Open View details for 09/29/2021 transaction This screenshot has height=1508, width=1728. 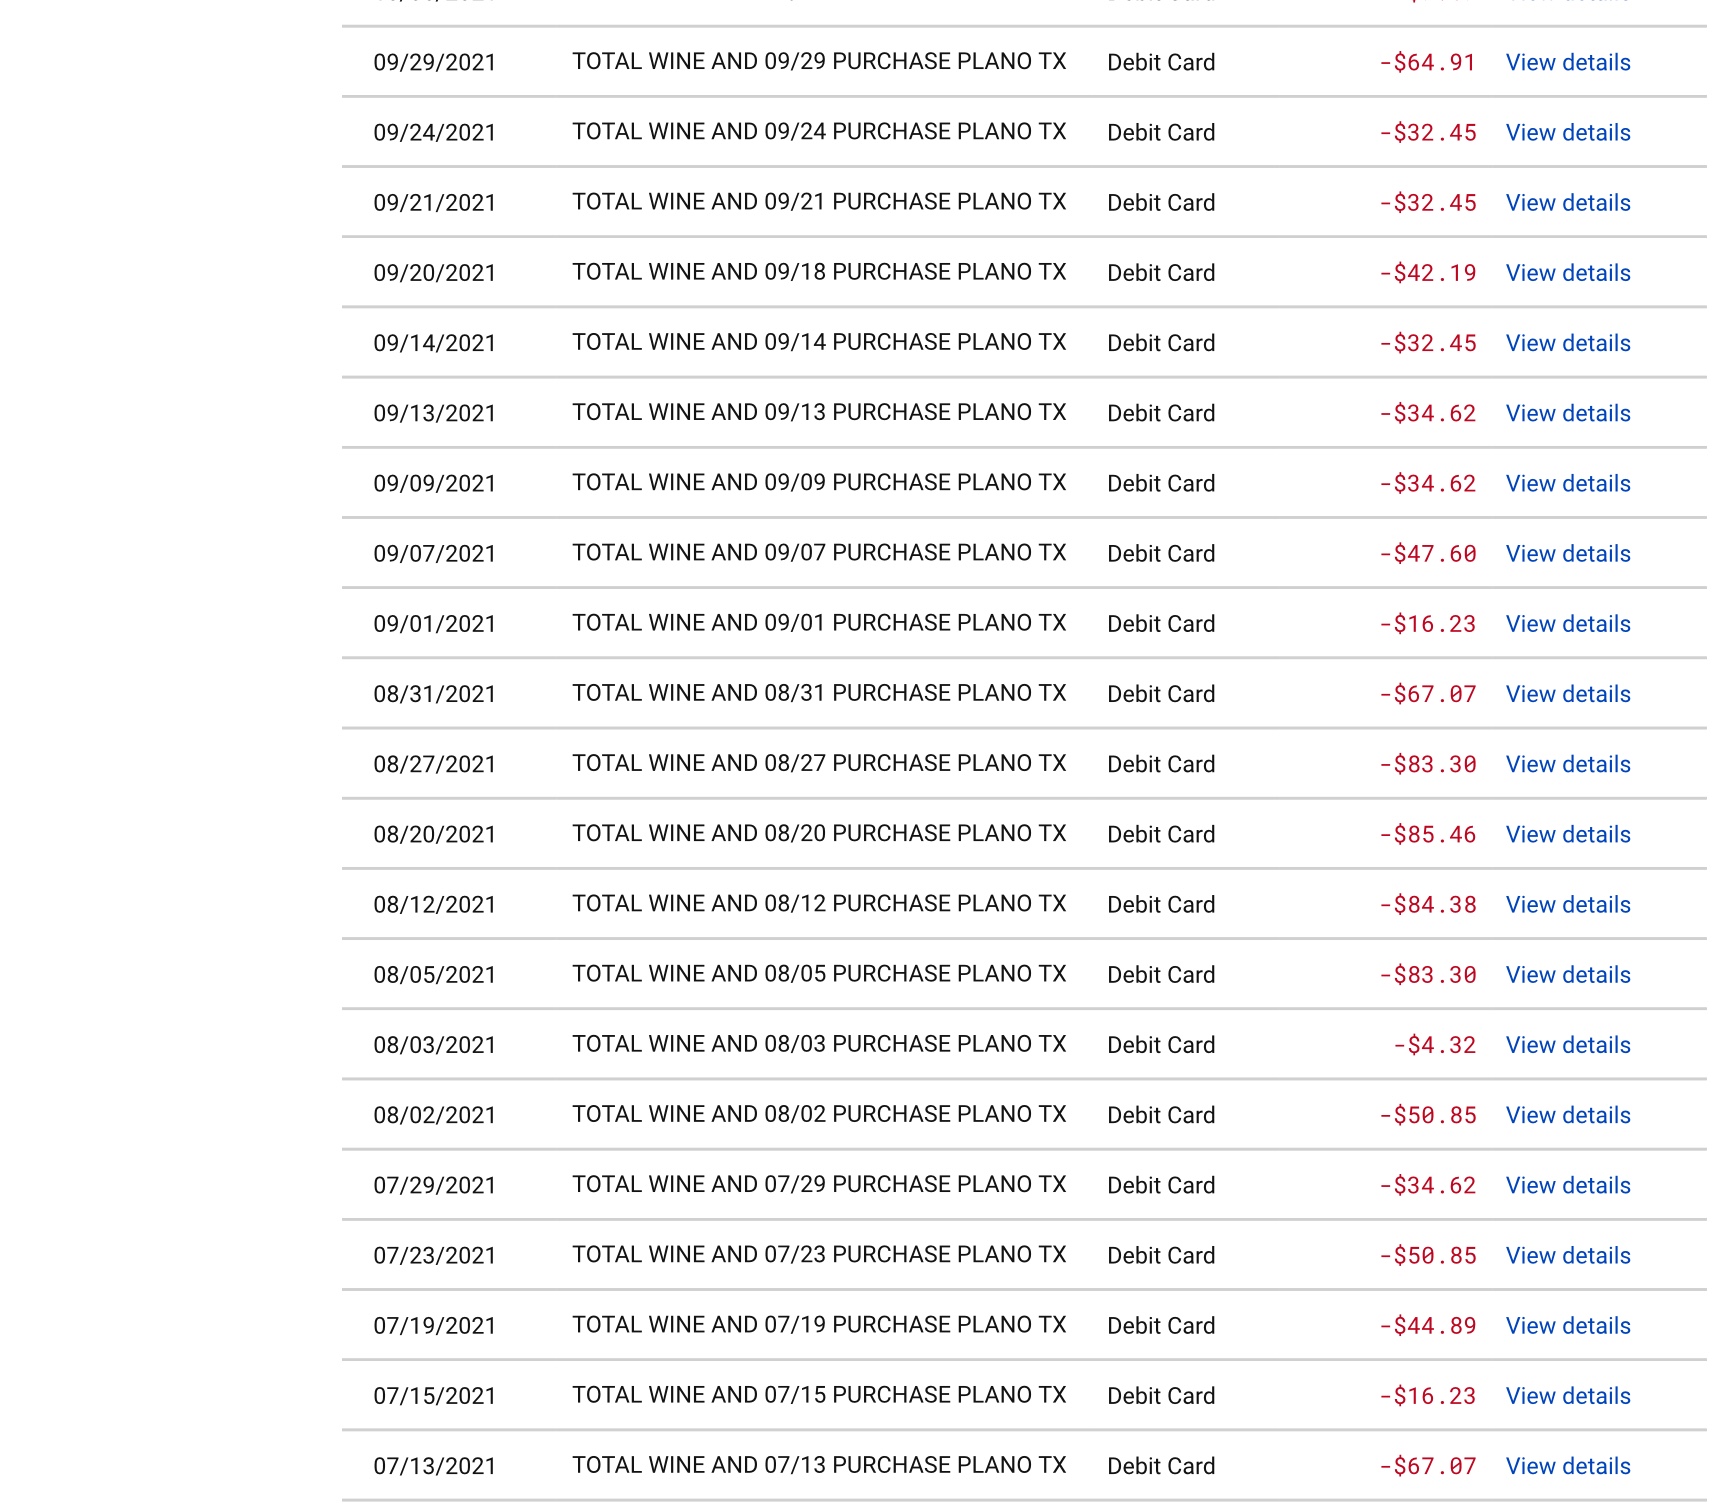(1567, 63)
